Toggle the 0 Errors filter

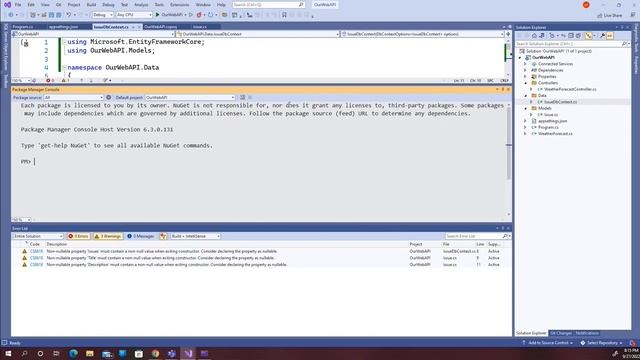point(78,236)
